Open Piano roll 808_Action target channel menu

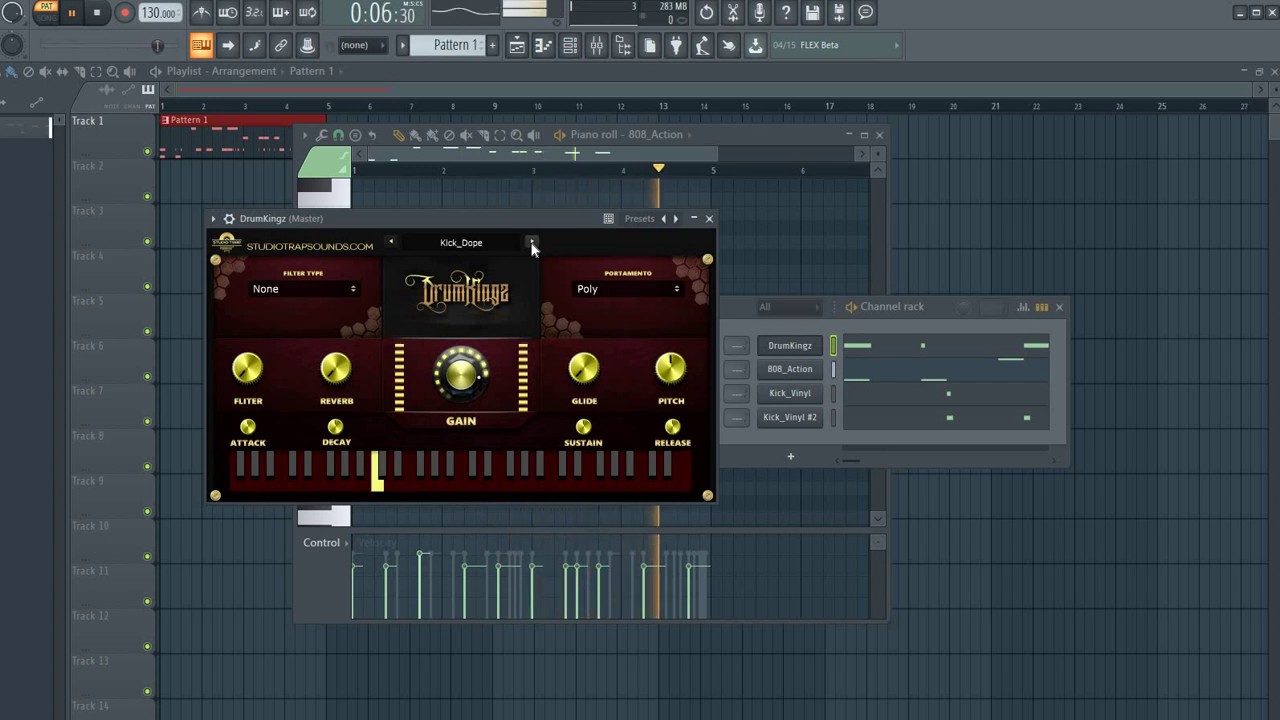click(x=654, y=135)
